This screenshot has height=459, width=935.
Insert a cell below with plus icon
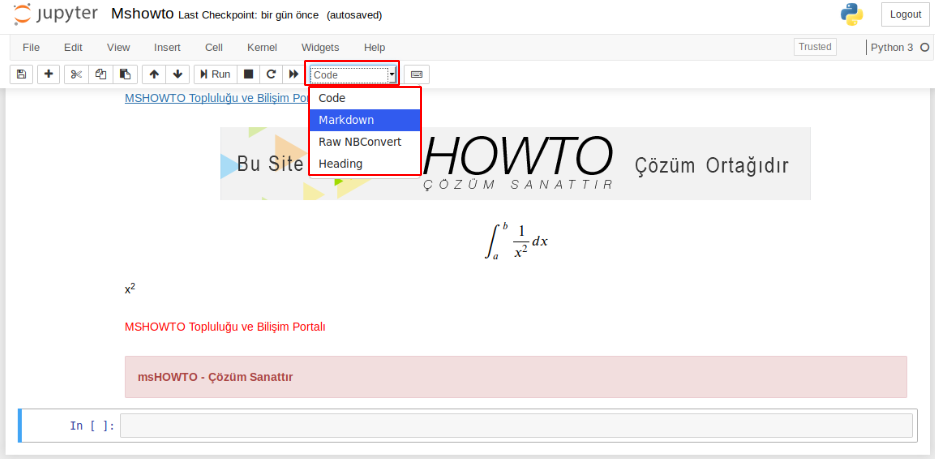point(49,75)
